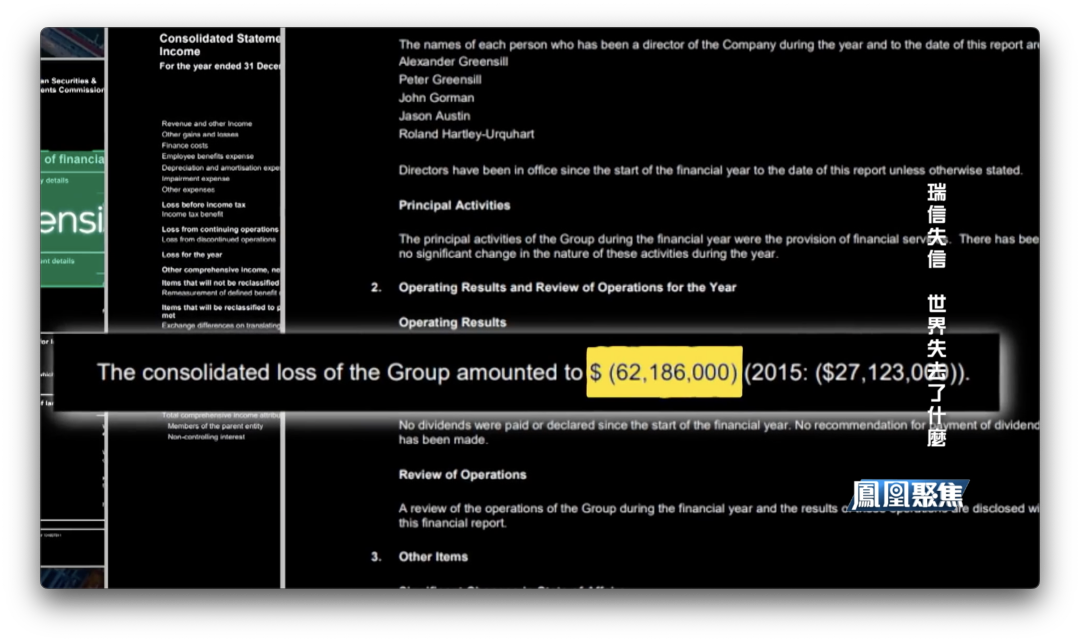Select the Loss from continuing operations row

[x=220, y=229]
